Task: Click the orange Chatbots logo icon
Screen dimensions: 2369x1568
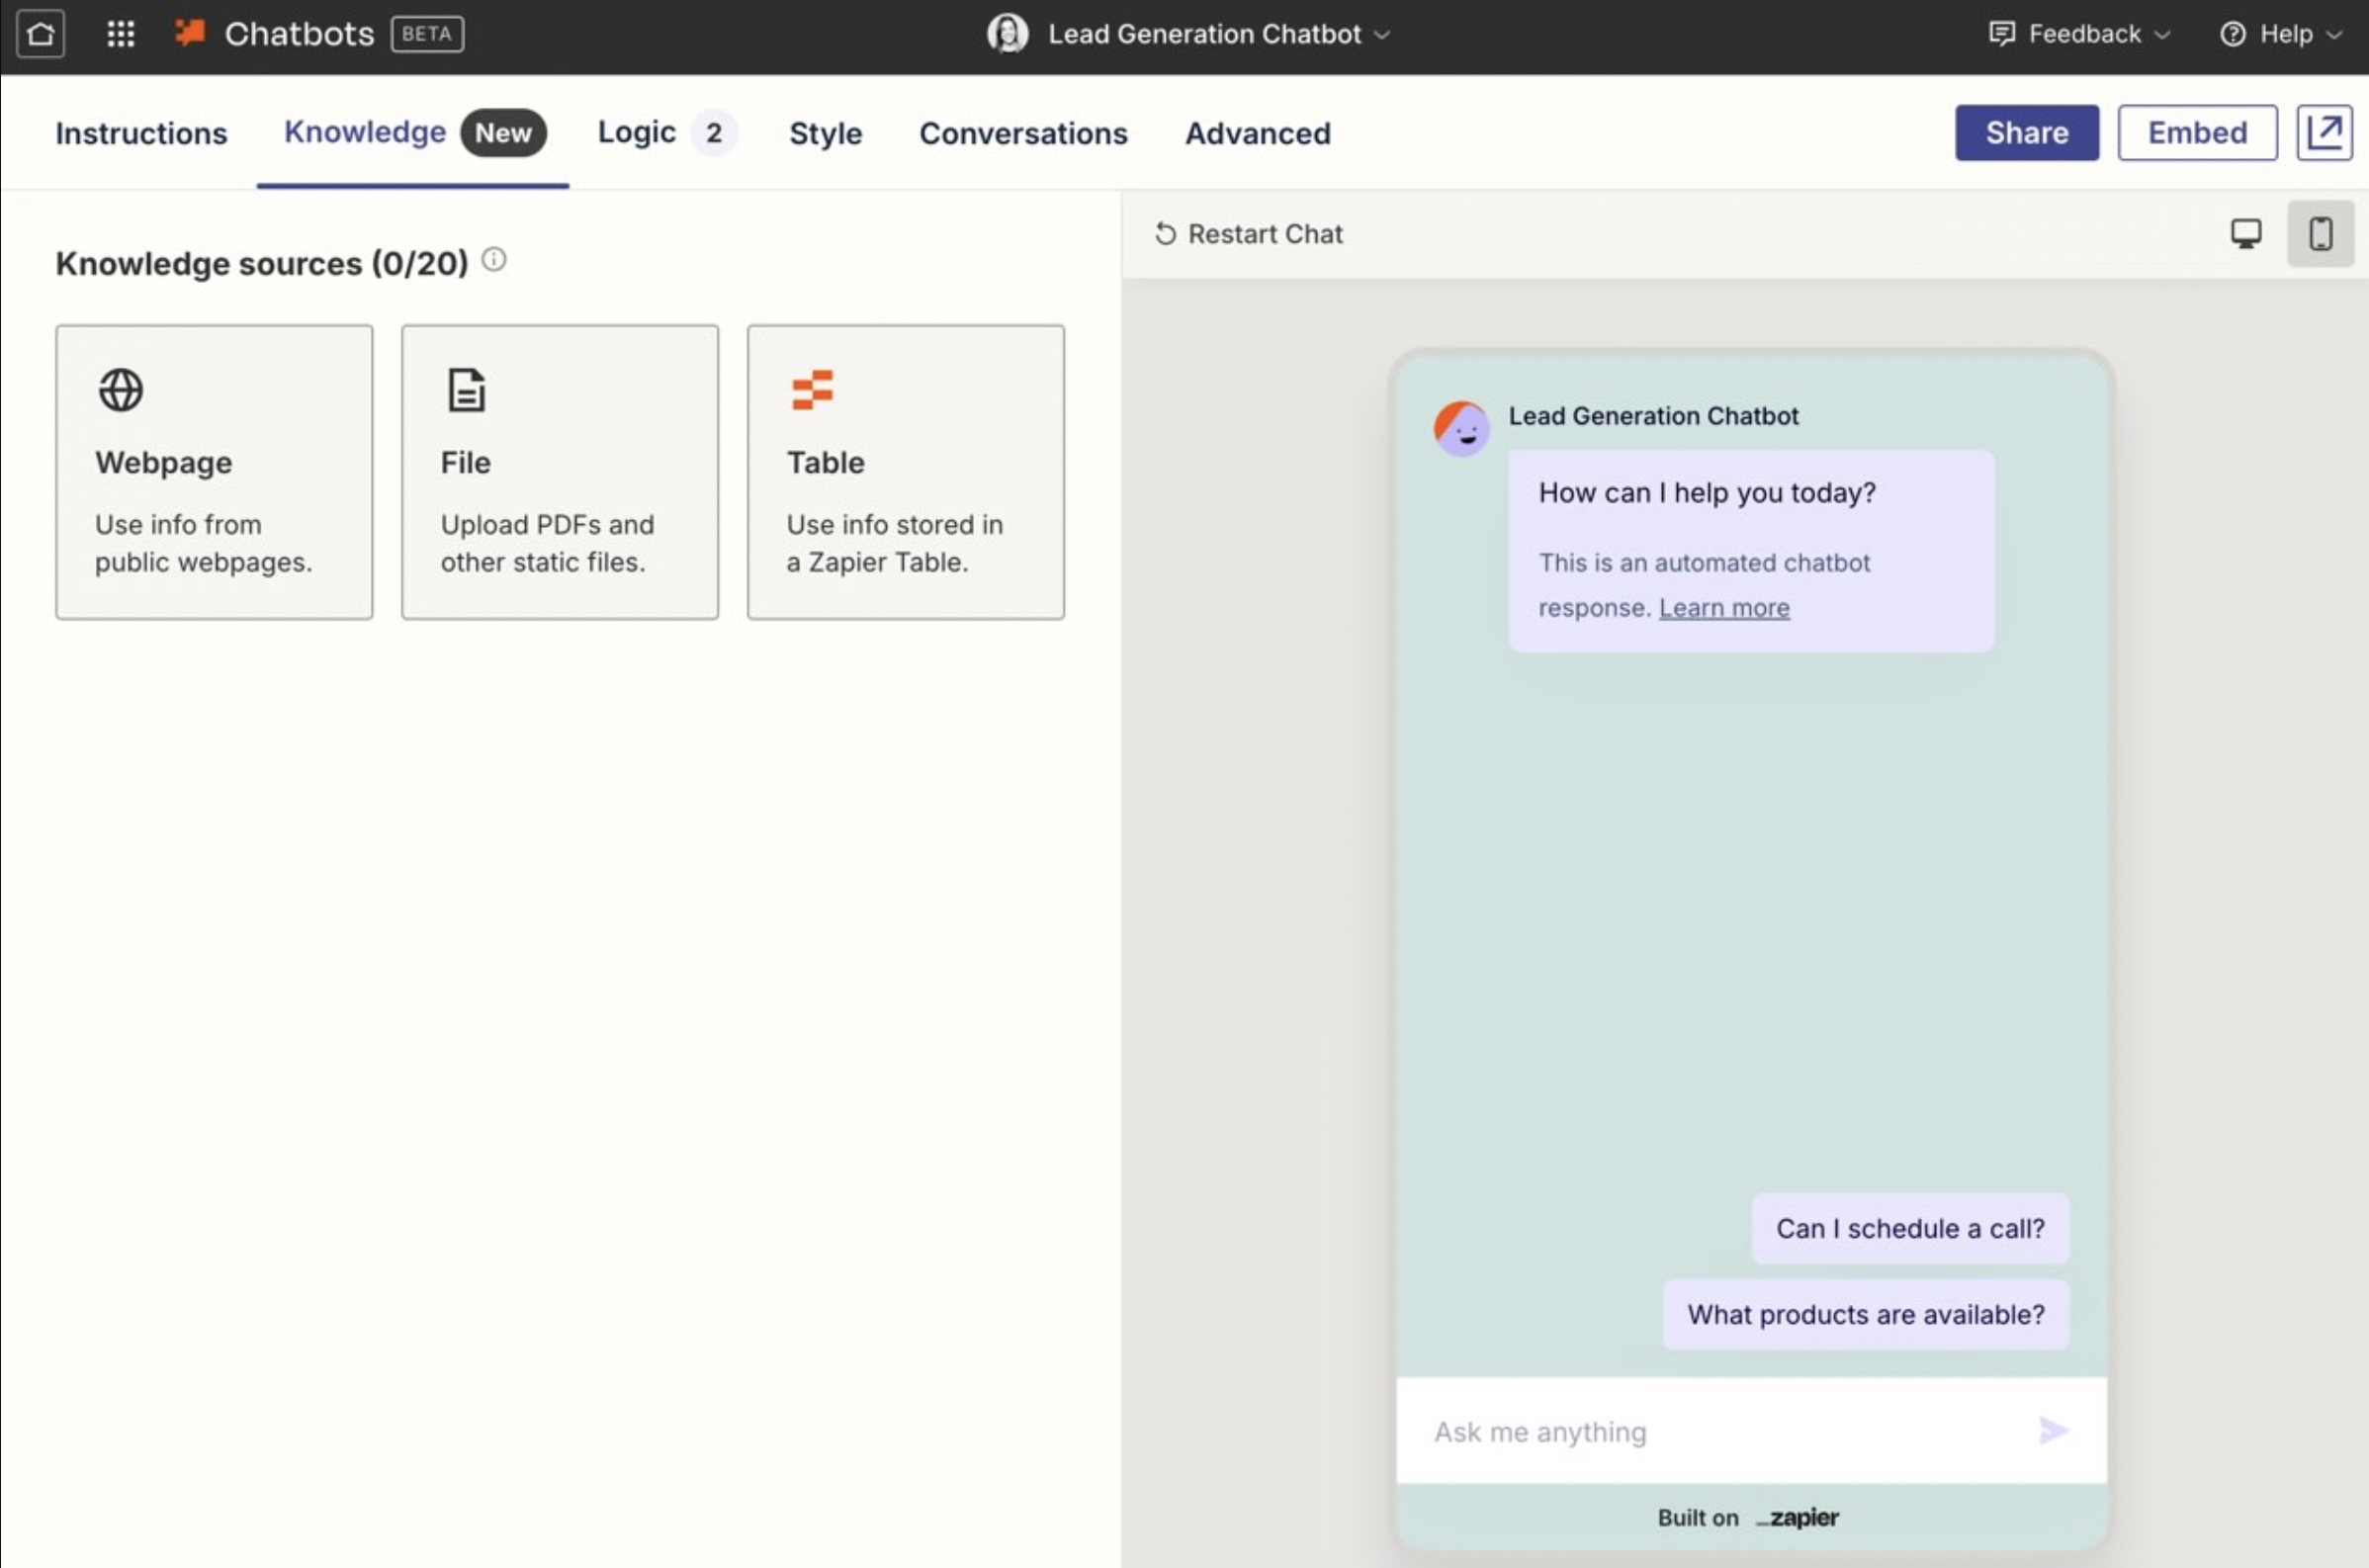Action: click(x=190, y=33)
